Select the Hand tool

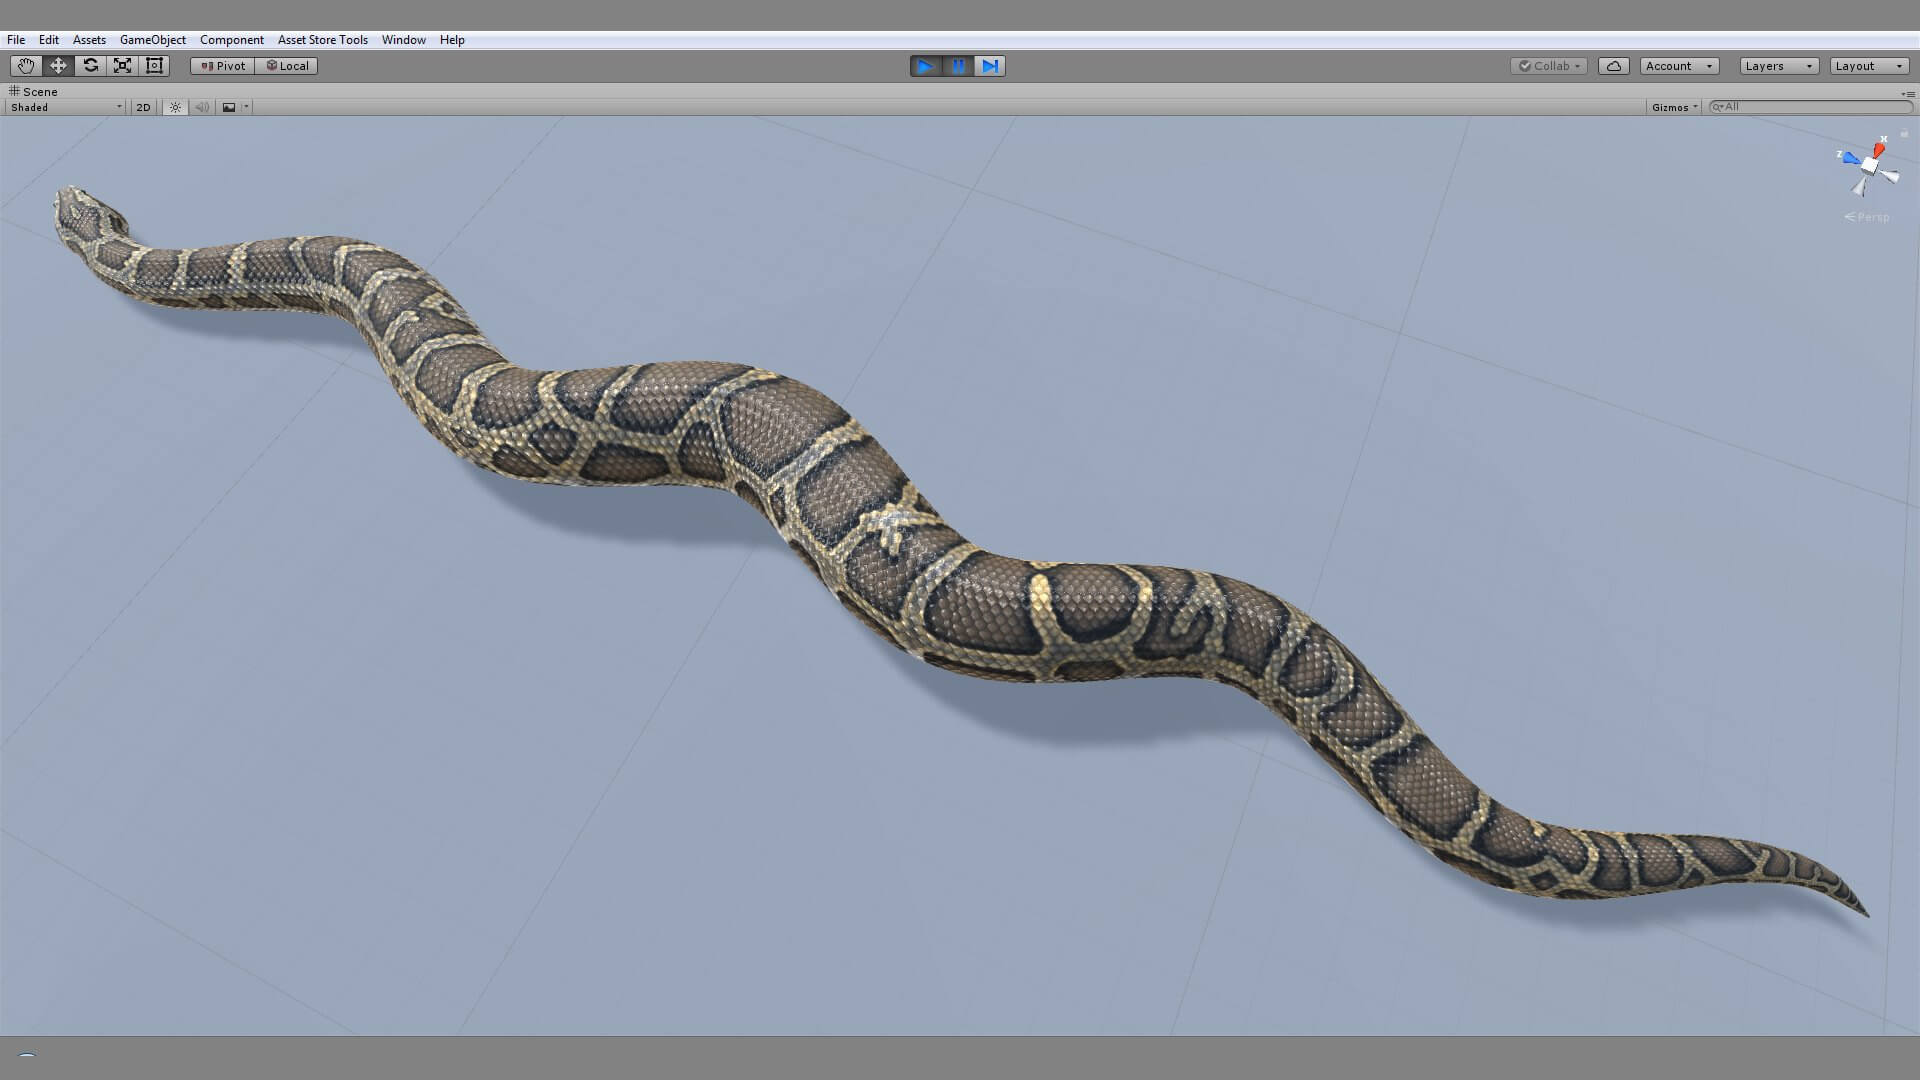tap(26, 66)
